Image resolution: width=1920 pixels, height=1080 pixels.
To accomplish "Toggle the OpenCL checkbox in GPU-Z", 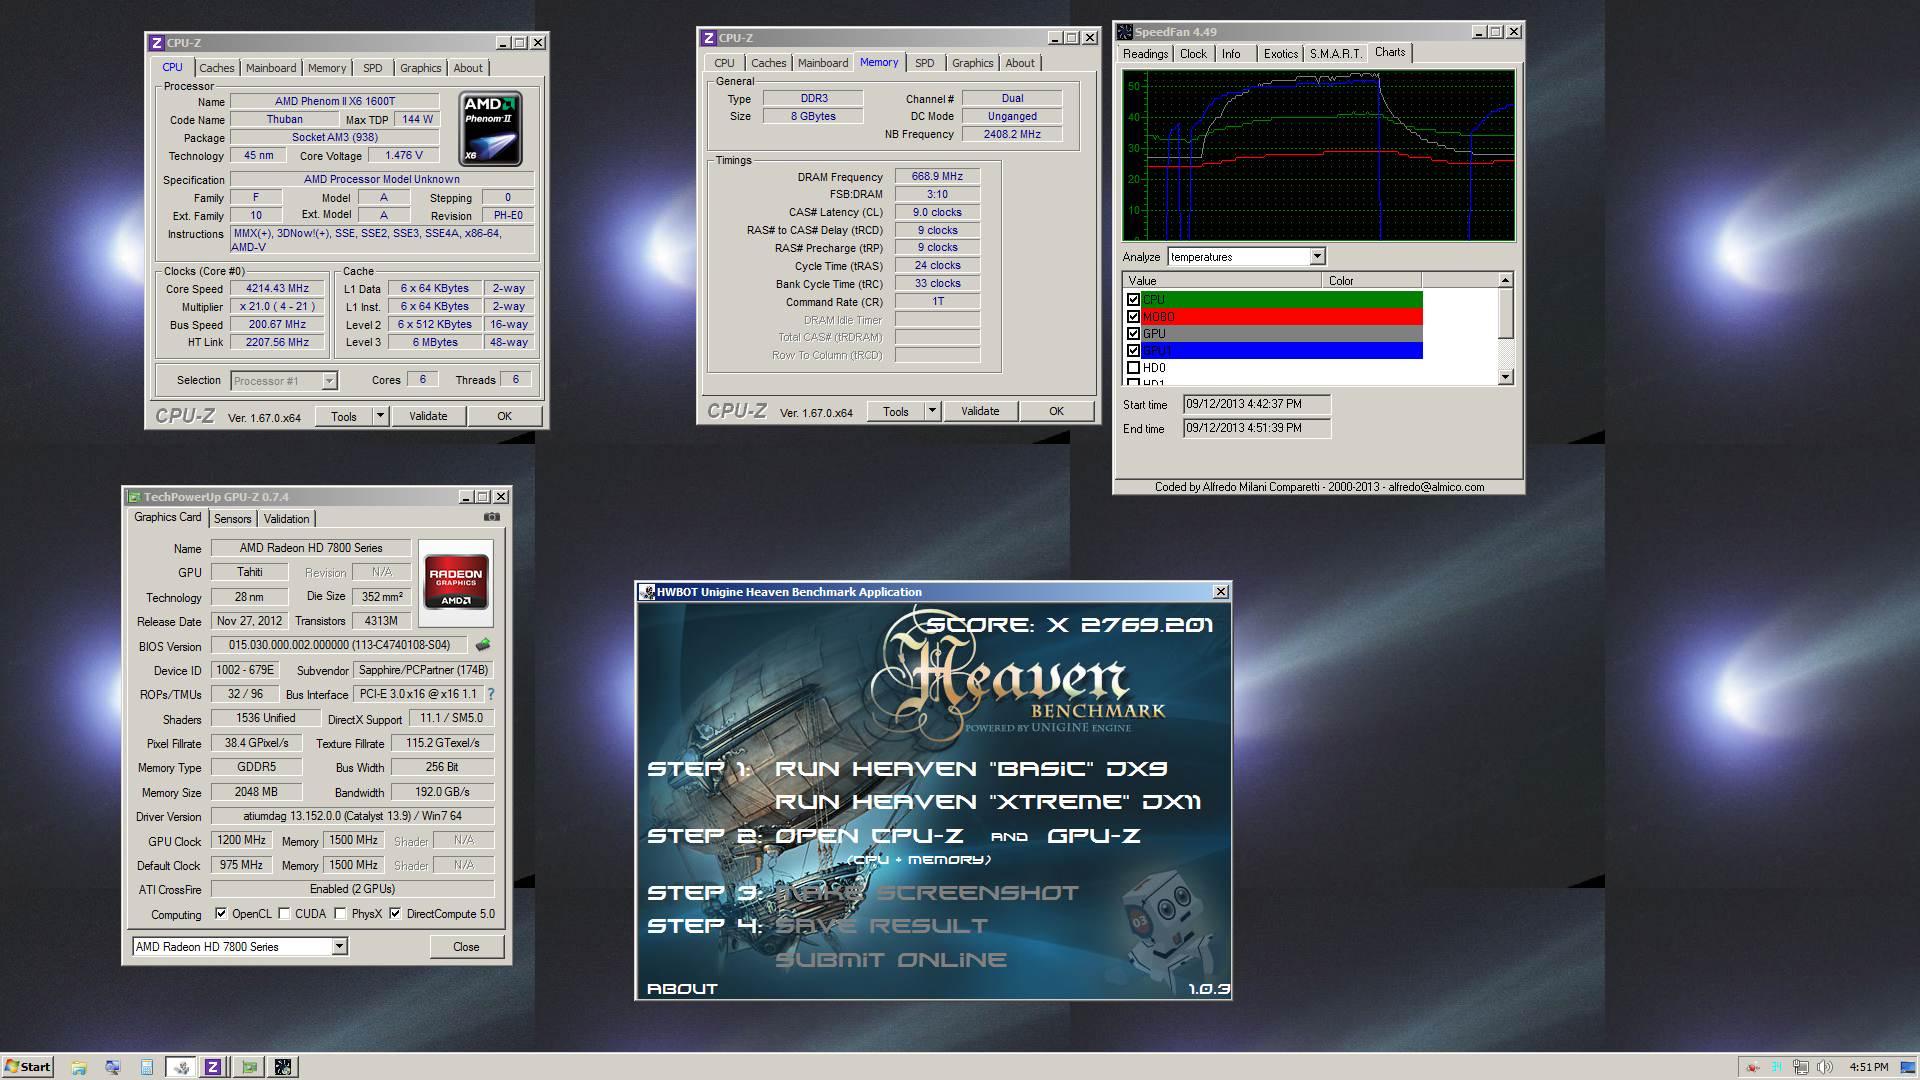I will (x=221, y=913).
